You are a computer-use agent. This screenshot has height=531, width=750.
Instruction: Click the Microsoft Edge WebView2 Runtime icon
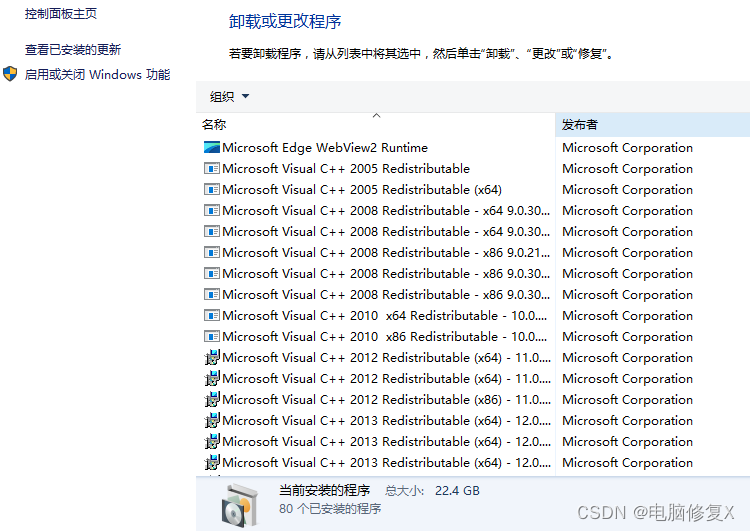(211, 147)
